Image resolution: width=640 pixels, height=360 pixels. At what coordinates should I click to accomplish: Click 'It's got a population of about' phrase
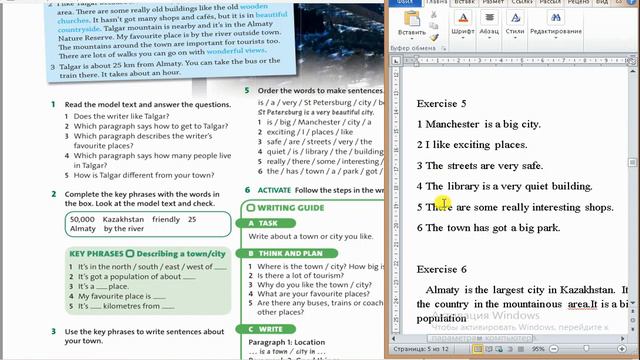[129, 276]
